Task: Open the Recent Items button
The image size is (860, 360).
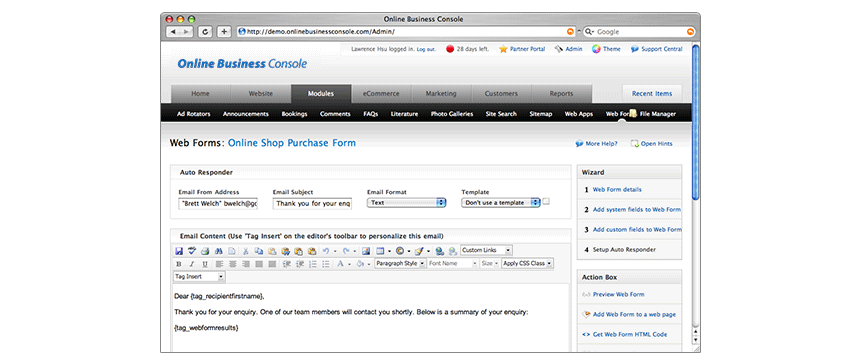Action: tap(652, 94)
